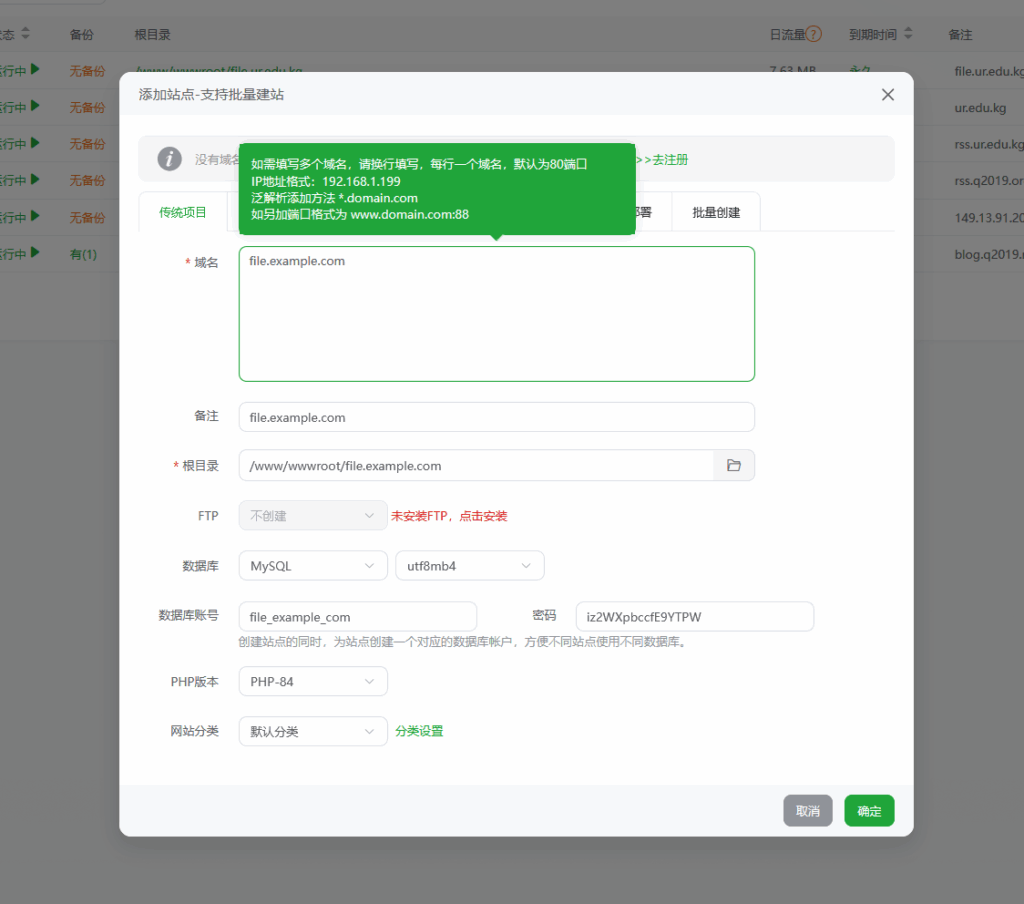The height and width of the screenshot is (904, 1024).
Task: Click the info icon in the notice bar
Action: pos(170,159)
